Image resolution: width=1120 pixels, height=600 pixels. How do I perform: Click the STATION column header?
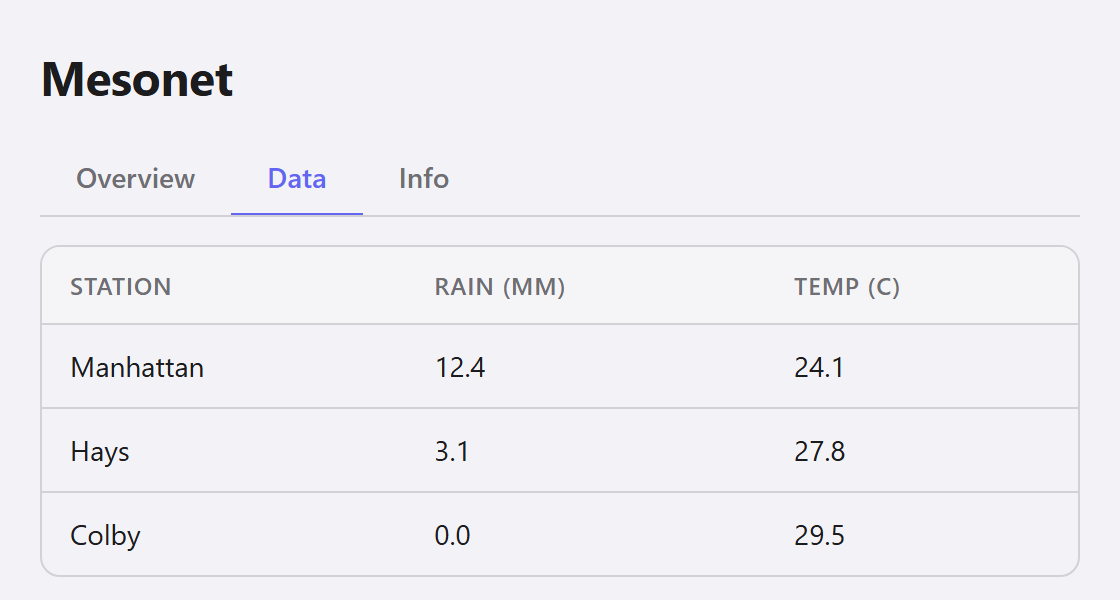point(121,286)
